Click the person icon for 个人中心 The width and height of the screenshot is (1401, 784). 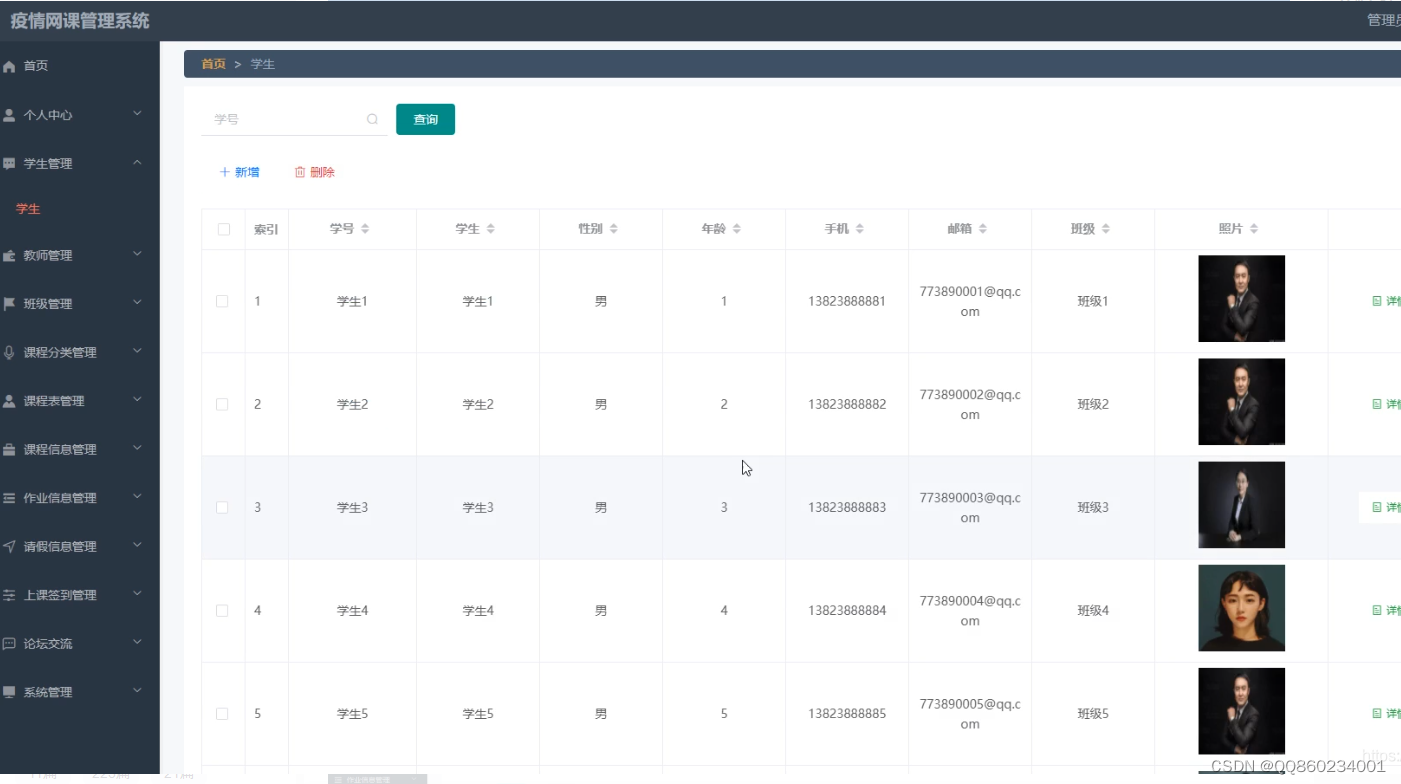tap(9, 115)
